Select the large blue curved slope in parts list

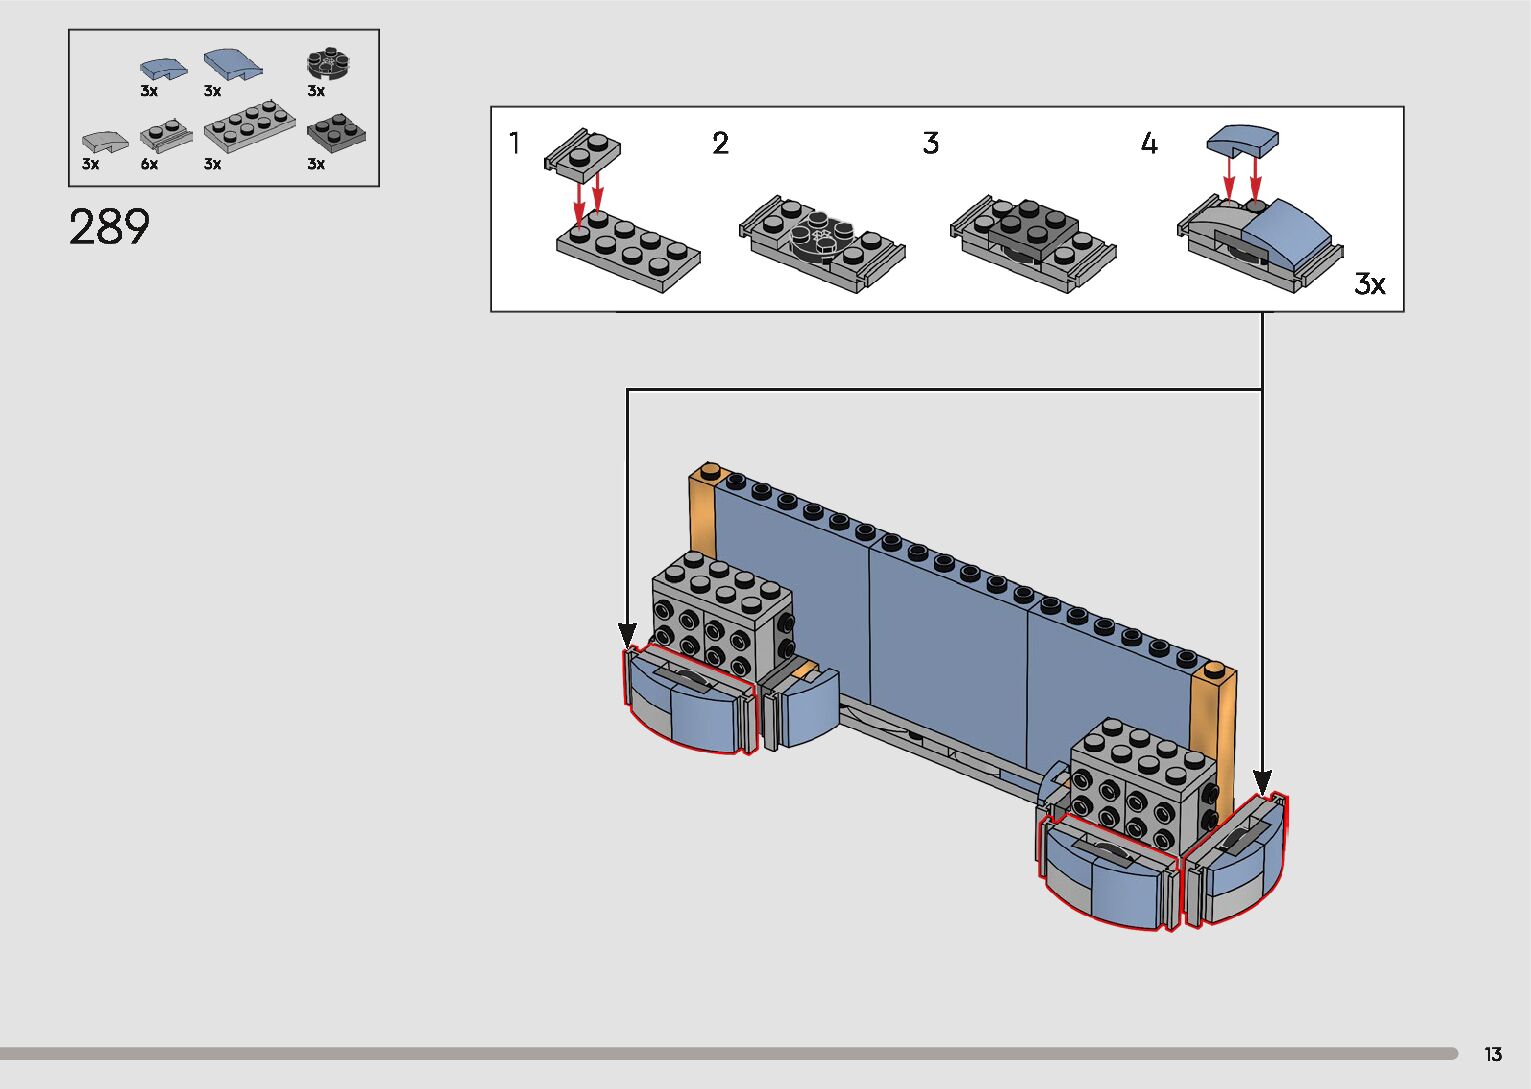coord(232,66)
